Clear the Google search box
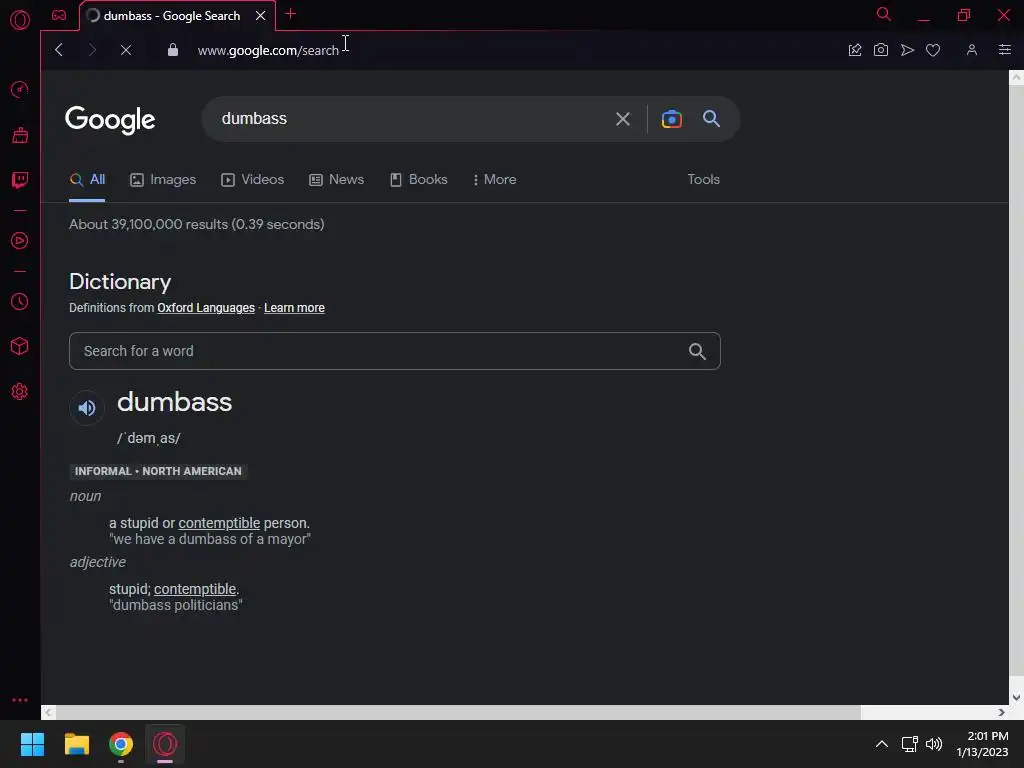Screen dimensions: 1024x768 coord(622,119)
